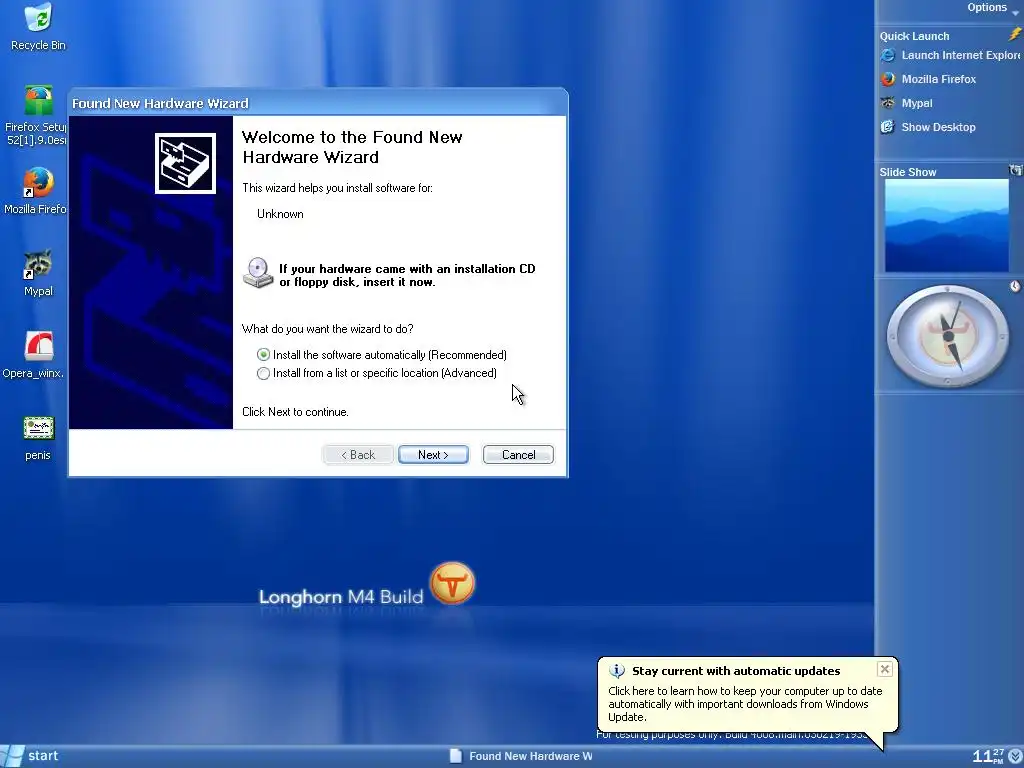Click Mozilla Firefox text link in sidebar
Viewport: 1024px width, 768px height.
[938, 79]
